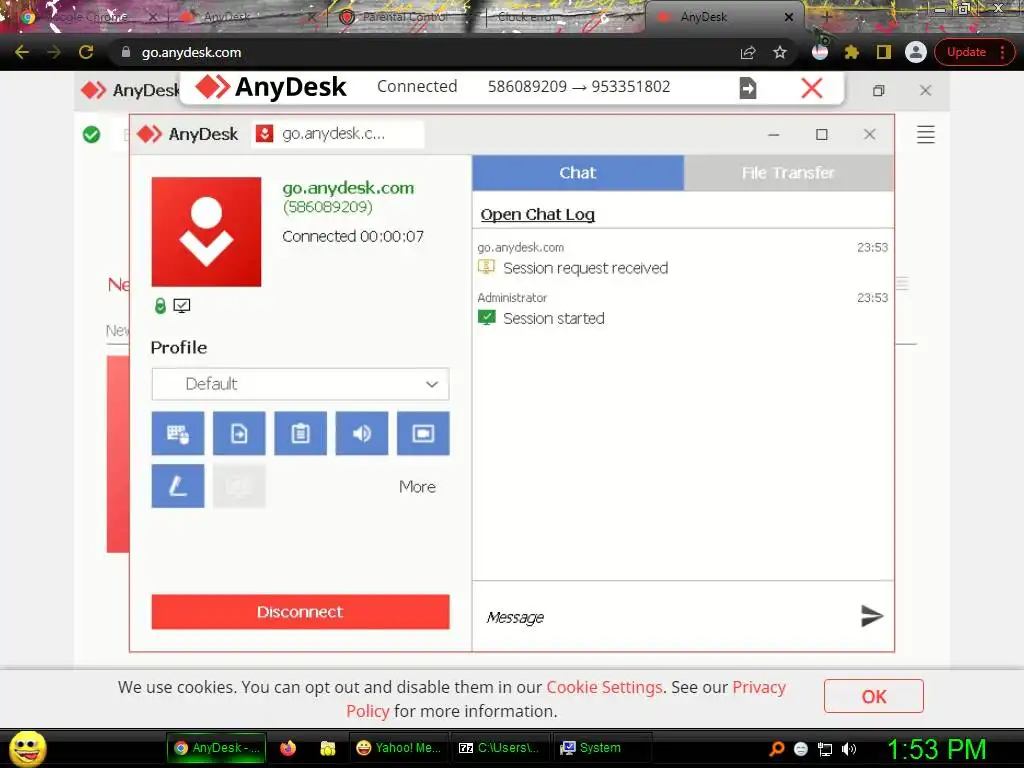Accept cookies with OK button
The width and height of the screenshot is (1024, 768).
874,696
